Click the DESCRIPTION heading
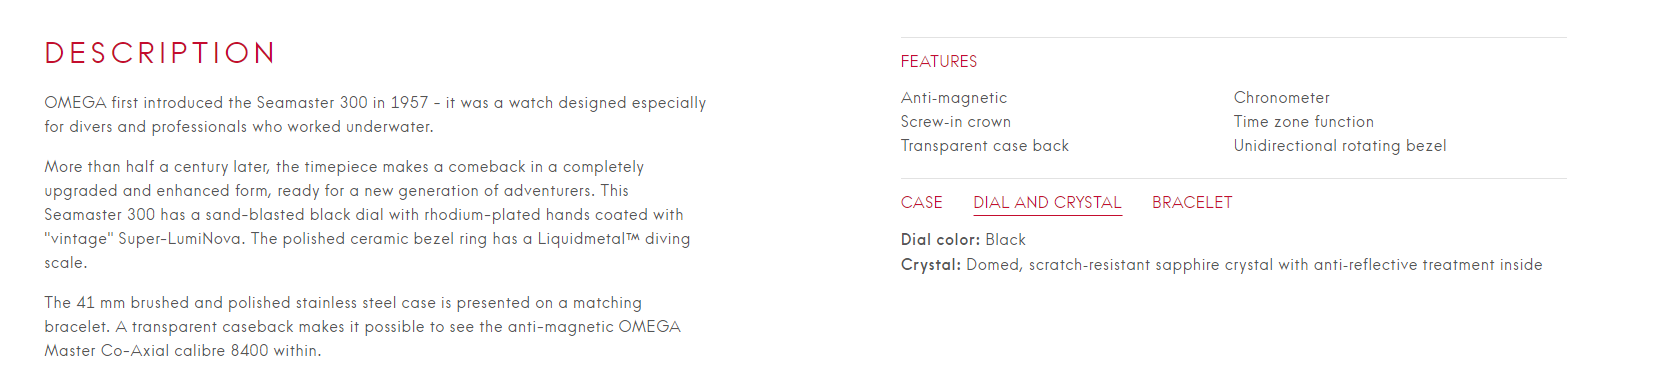This screenshot has height=374, width=1664. click(x=160, y=53)
